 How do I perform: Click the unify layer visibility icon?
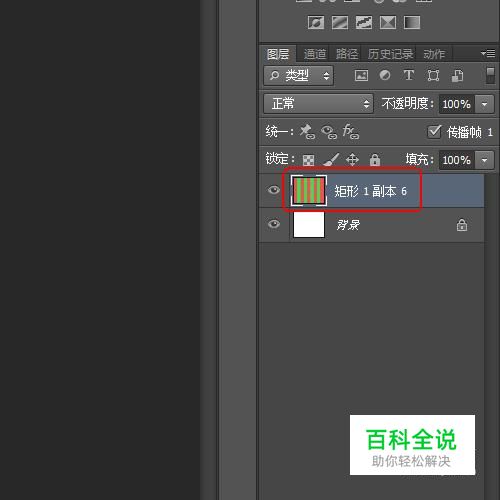[x=329, y=132]
